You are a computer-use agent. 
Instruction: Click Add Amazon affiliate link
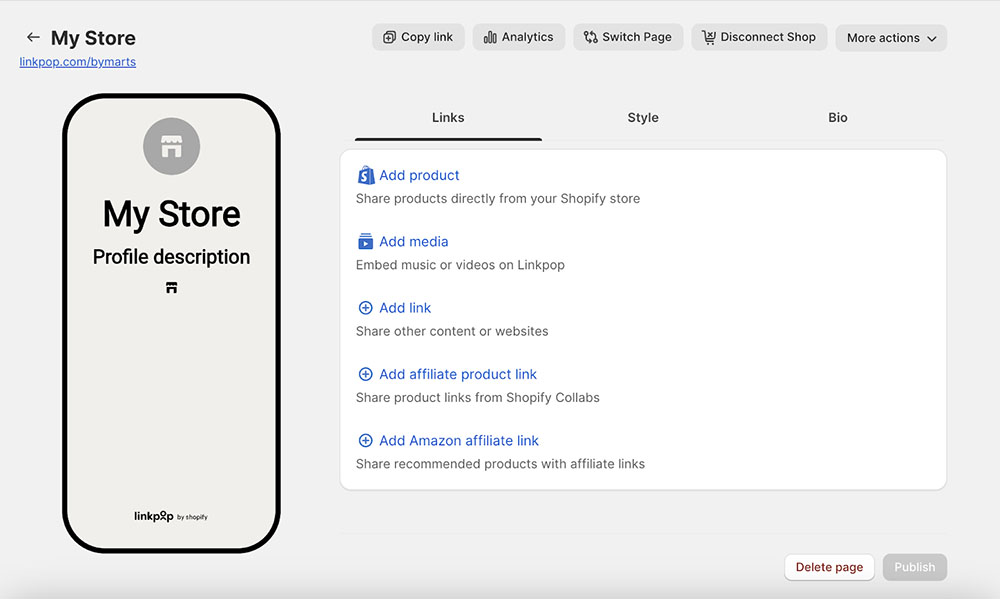tap(459, 441)
